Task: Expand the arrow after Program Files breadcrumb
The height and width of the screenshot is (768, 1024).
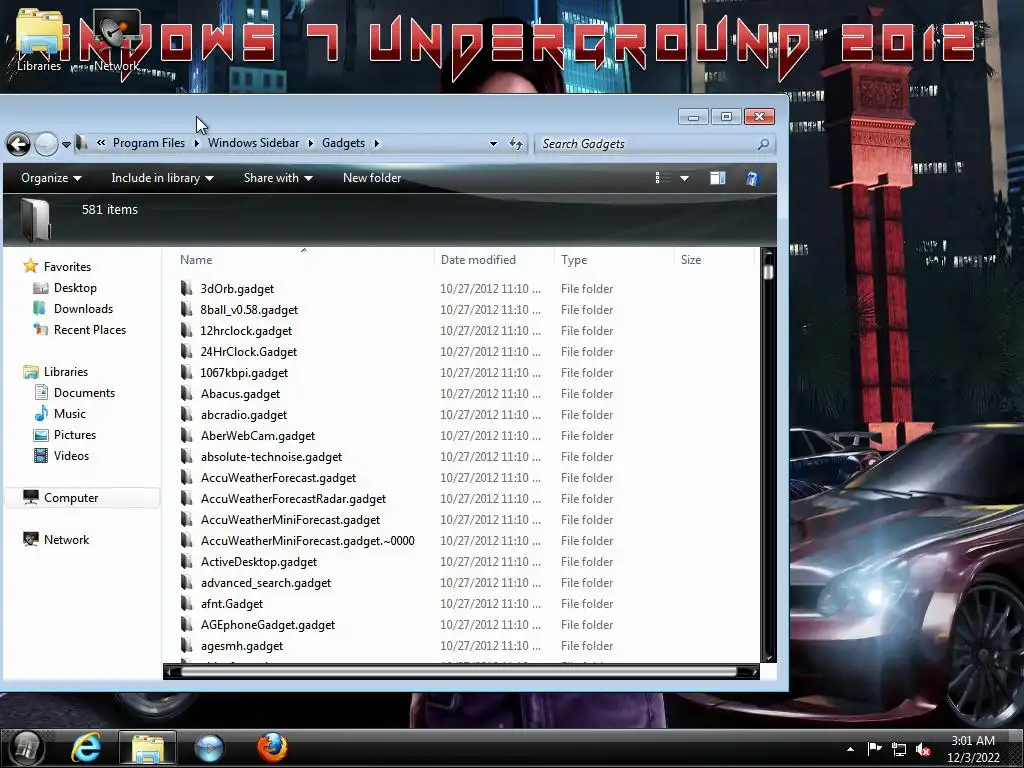Action: 197,143
